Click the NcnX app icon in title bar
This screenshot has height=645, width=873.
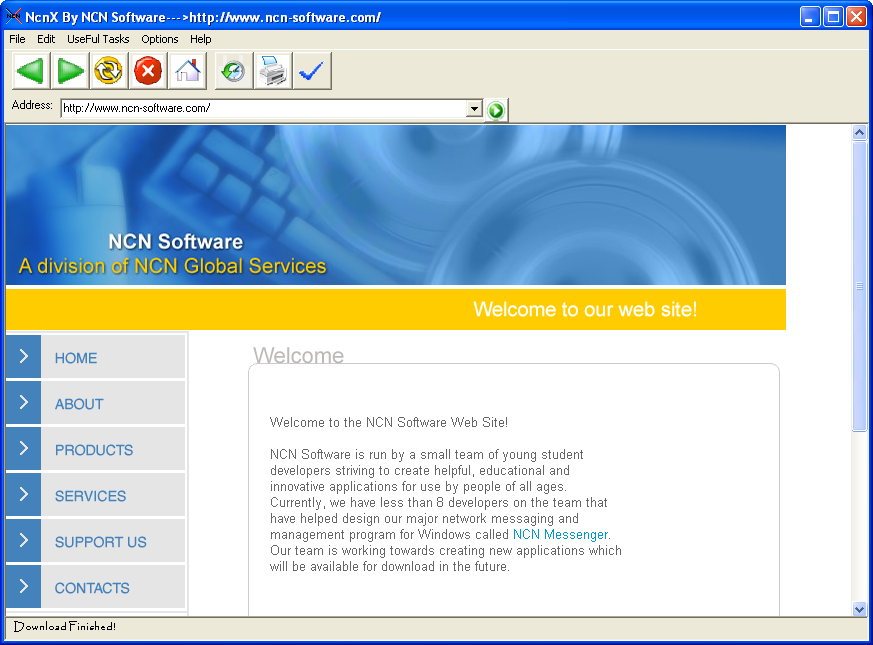13,17
